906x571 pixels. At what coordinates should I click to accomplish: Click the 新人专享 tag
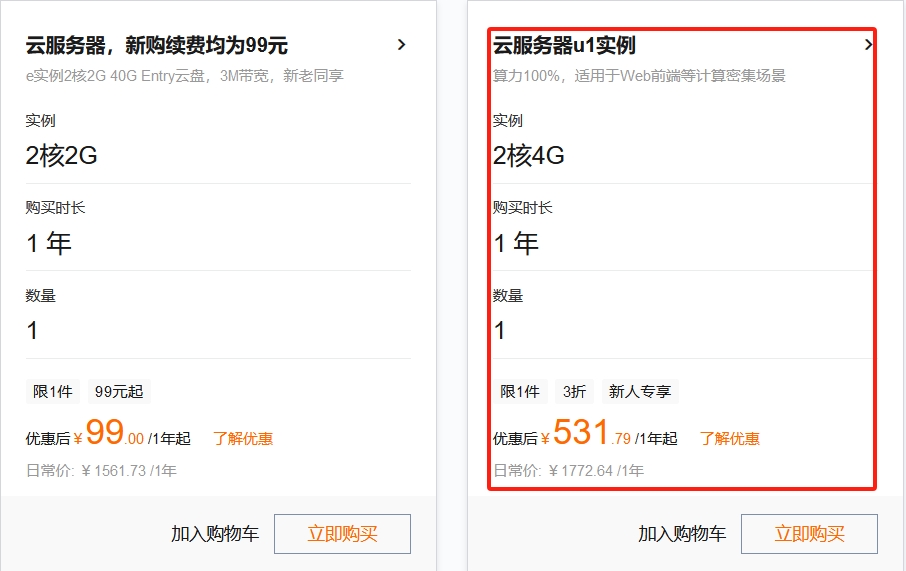tap(640, 391)
